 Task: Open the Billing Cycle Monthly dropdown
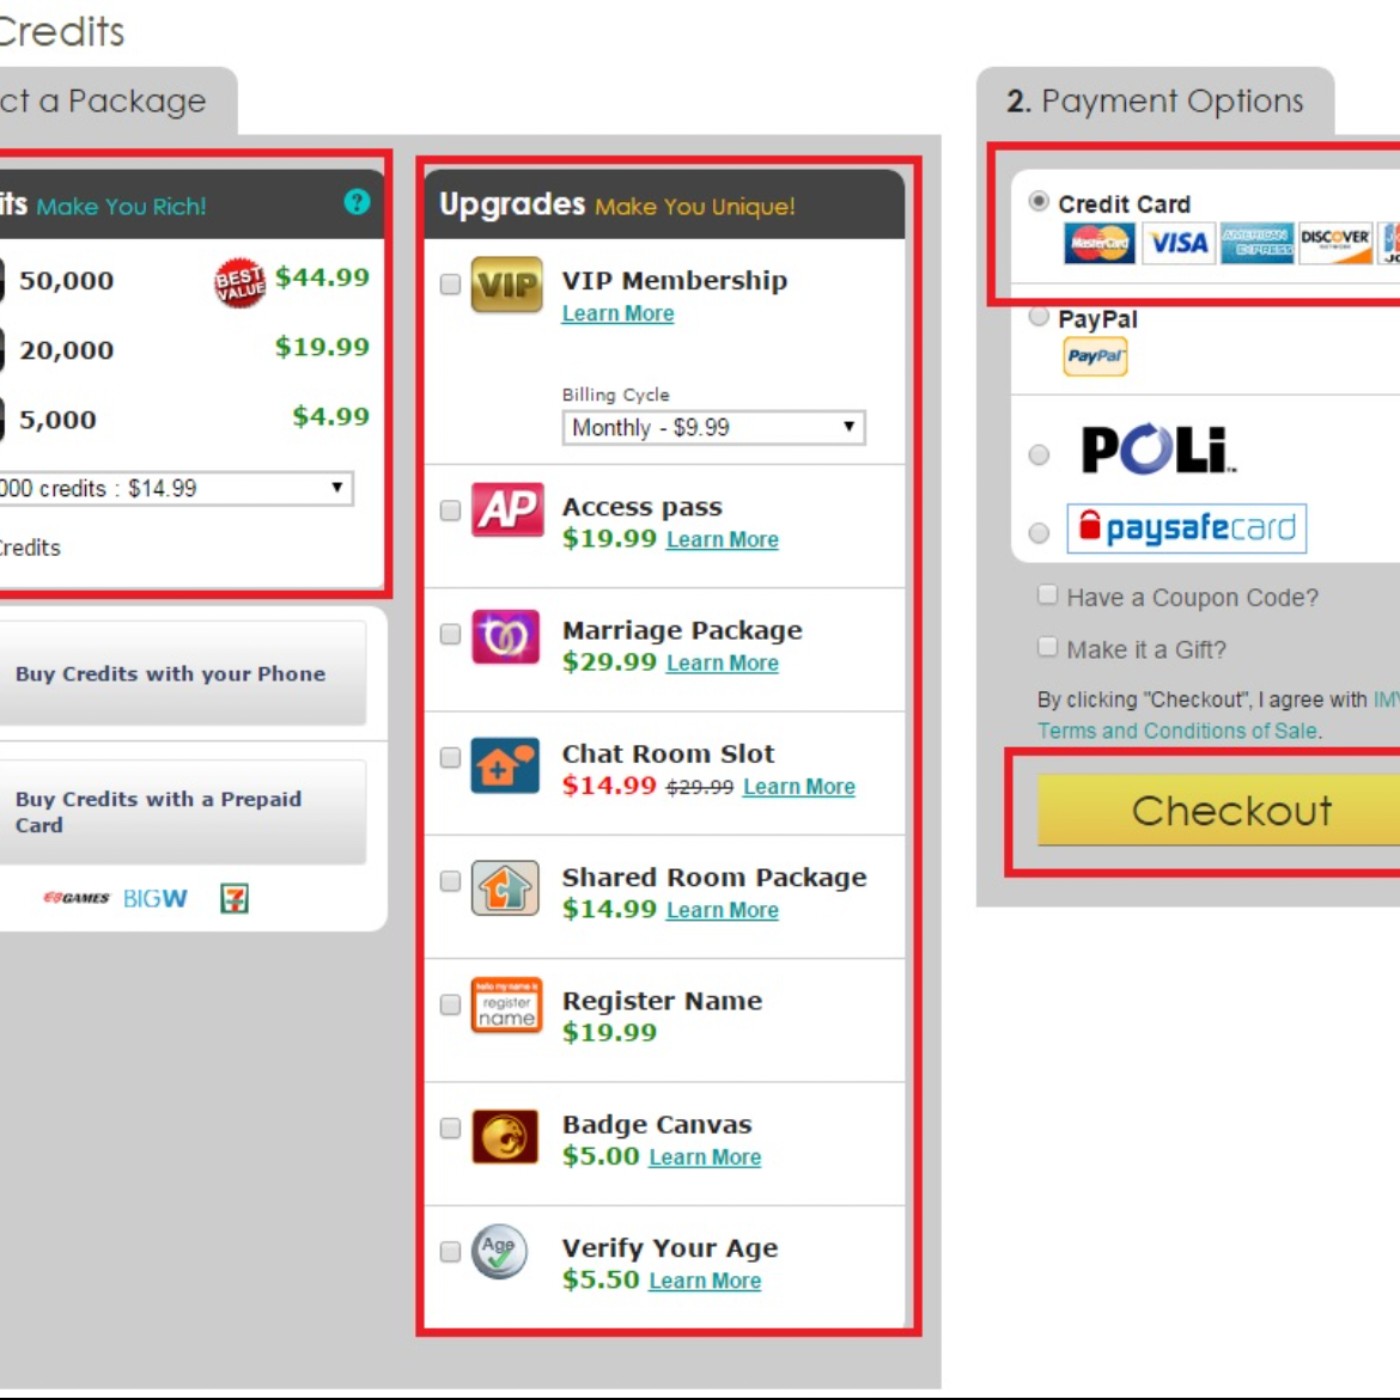pos(713,428)
